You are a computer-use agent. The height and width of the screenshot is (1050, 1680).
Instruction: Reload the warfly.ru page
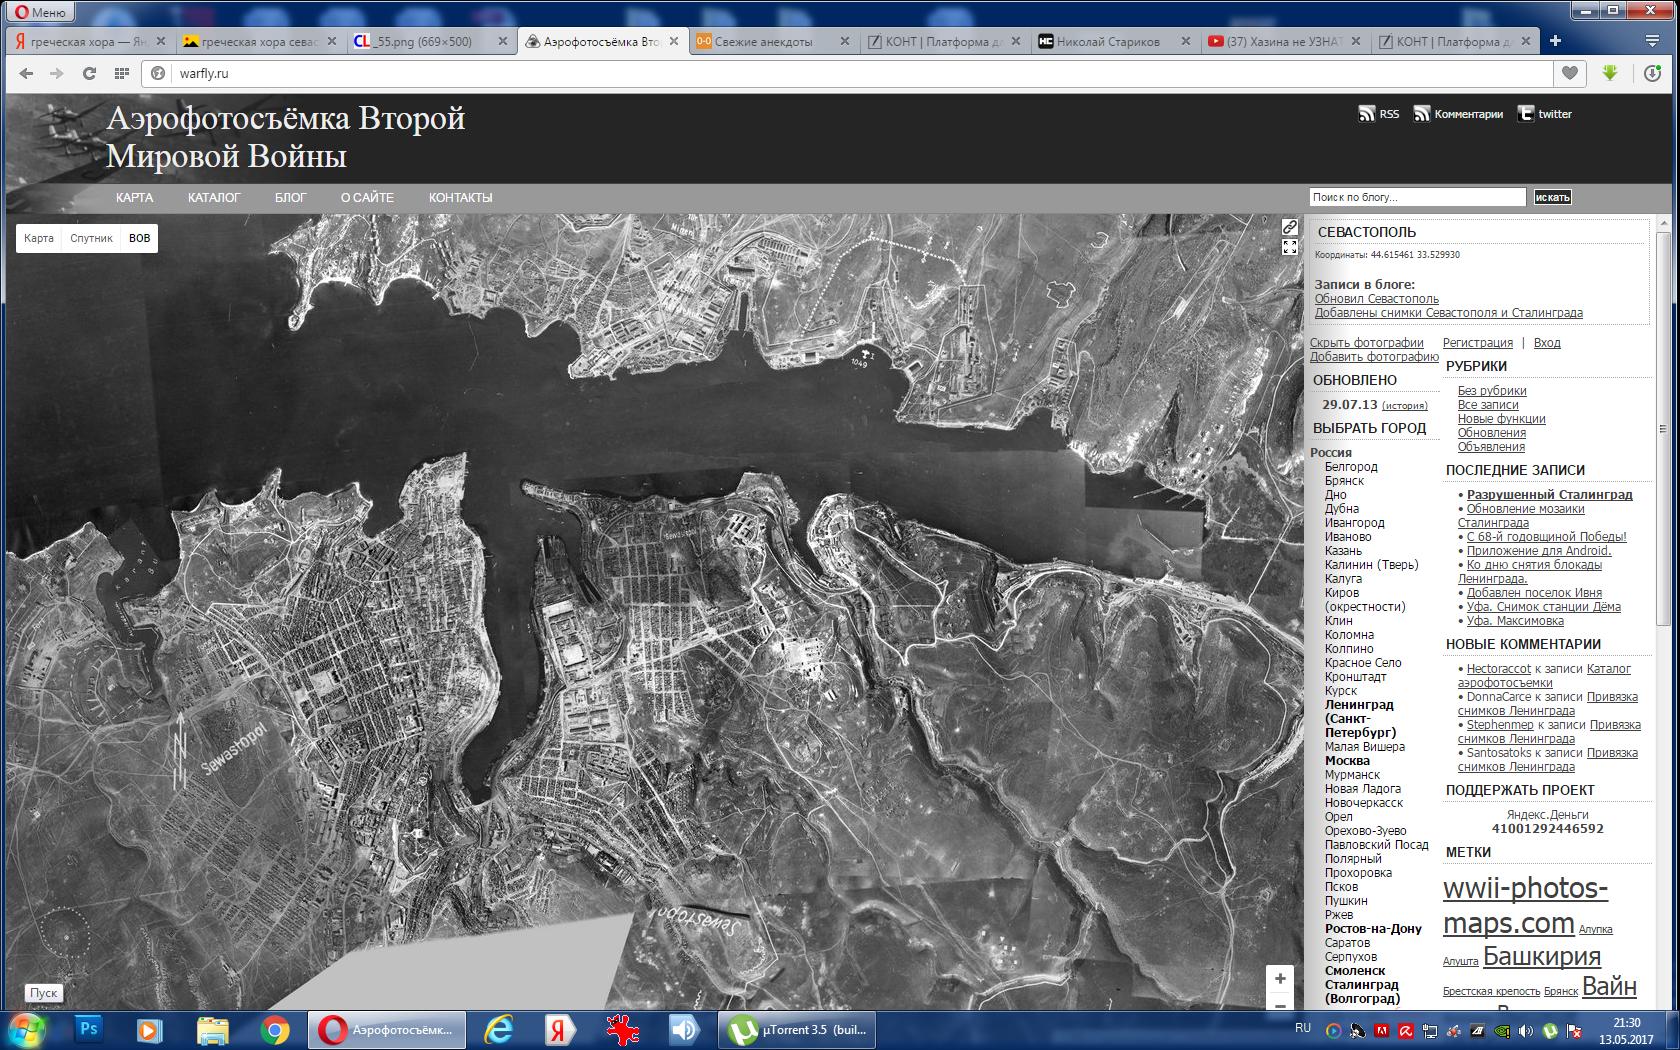[89, 73]
